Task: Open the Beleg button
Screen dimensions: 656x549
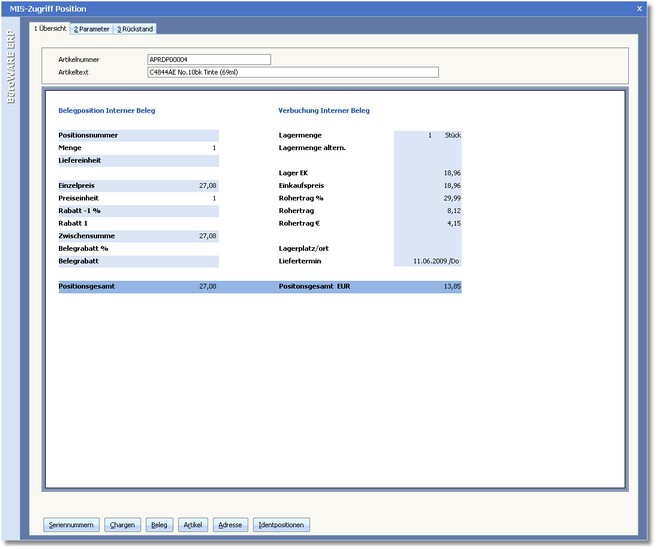Action: 159,524
